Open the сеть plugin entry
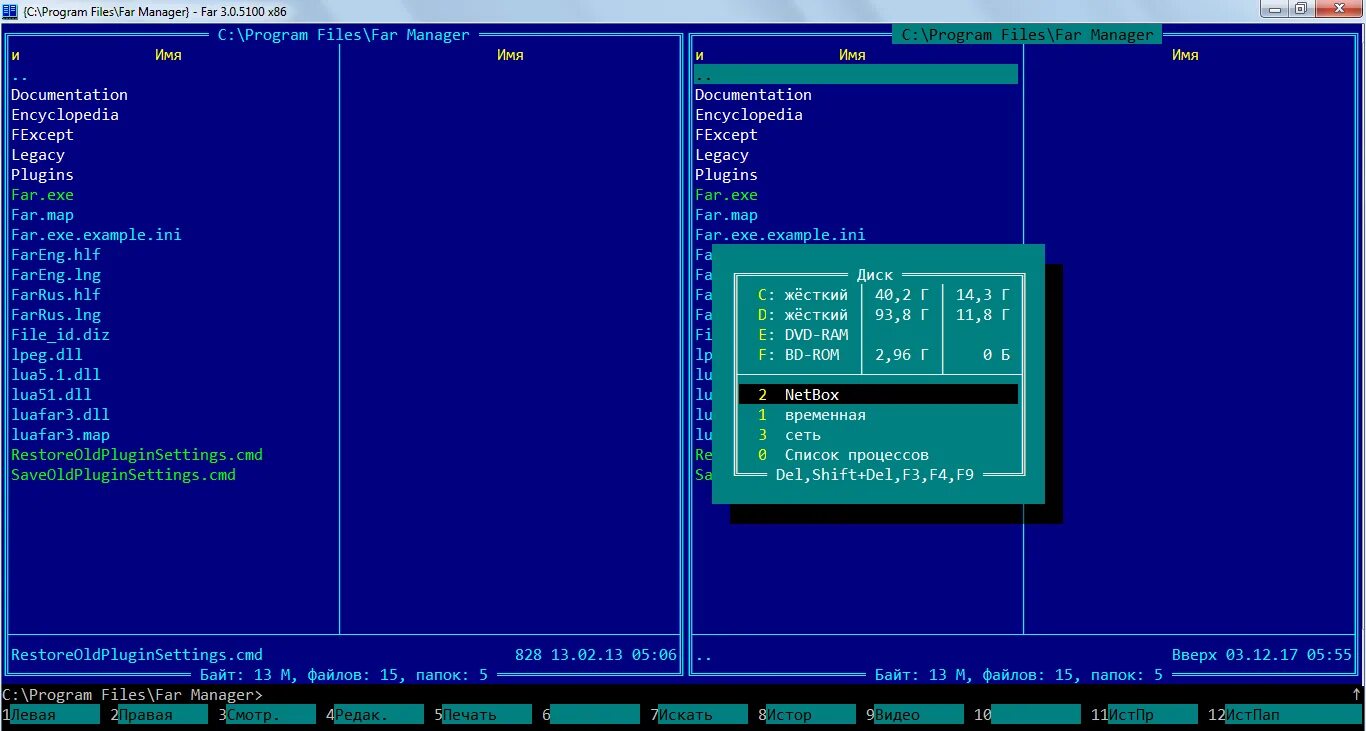The height and width of the screenshot is (731, 1366). [878, 435]
